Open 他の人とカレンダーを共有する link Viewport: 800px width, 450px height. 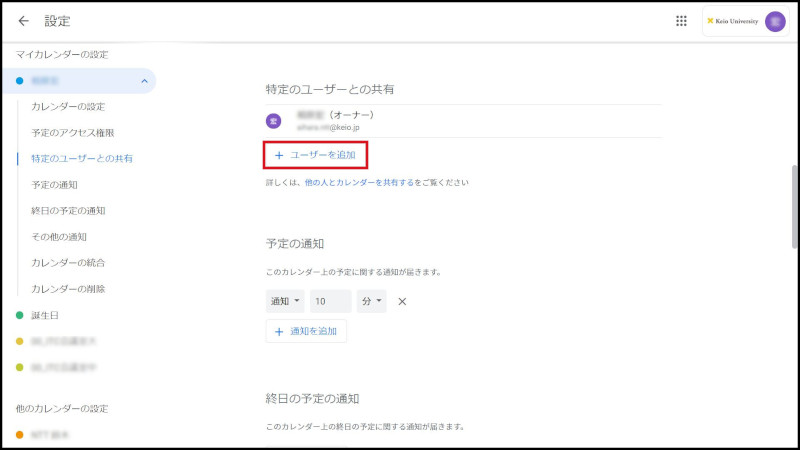359,183
